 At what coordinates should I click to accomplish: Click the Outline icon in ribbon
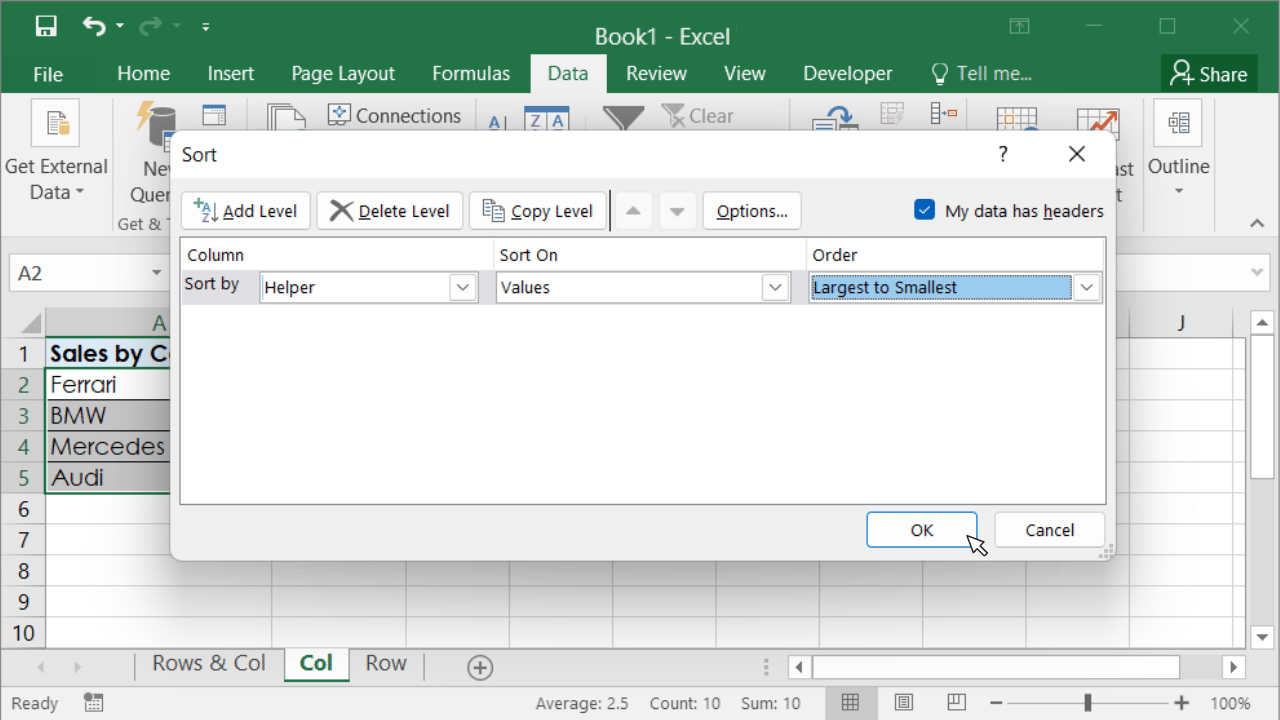tap(1178, 124)
